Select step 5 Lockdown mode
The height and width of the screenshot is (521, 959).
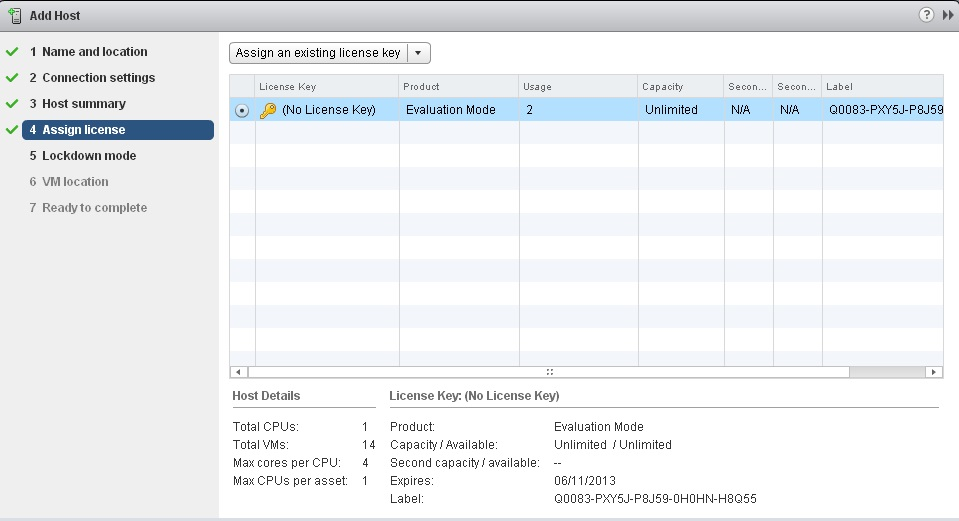click(89, 156)
